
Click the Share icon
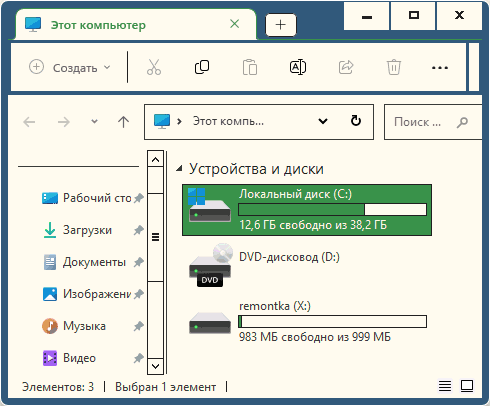[x=346, y=67]
